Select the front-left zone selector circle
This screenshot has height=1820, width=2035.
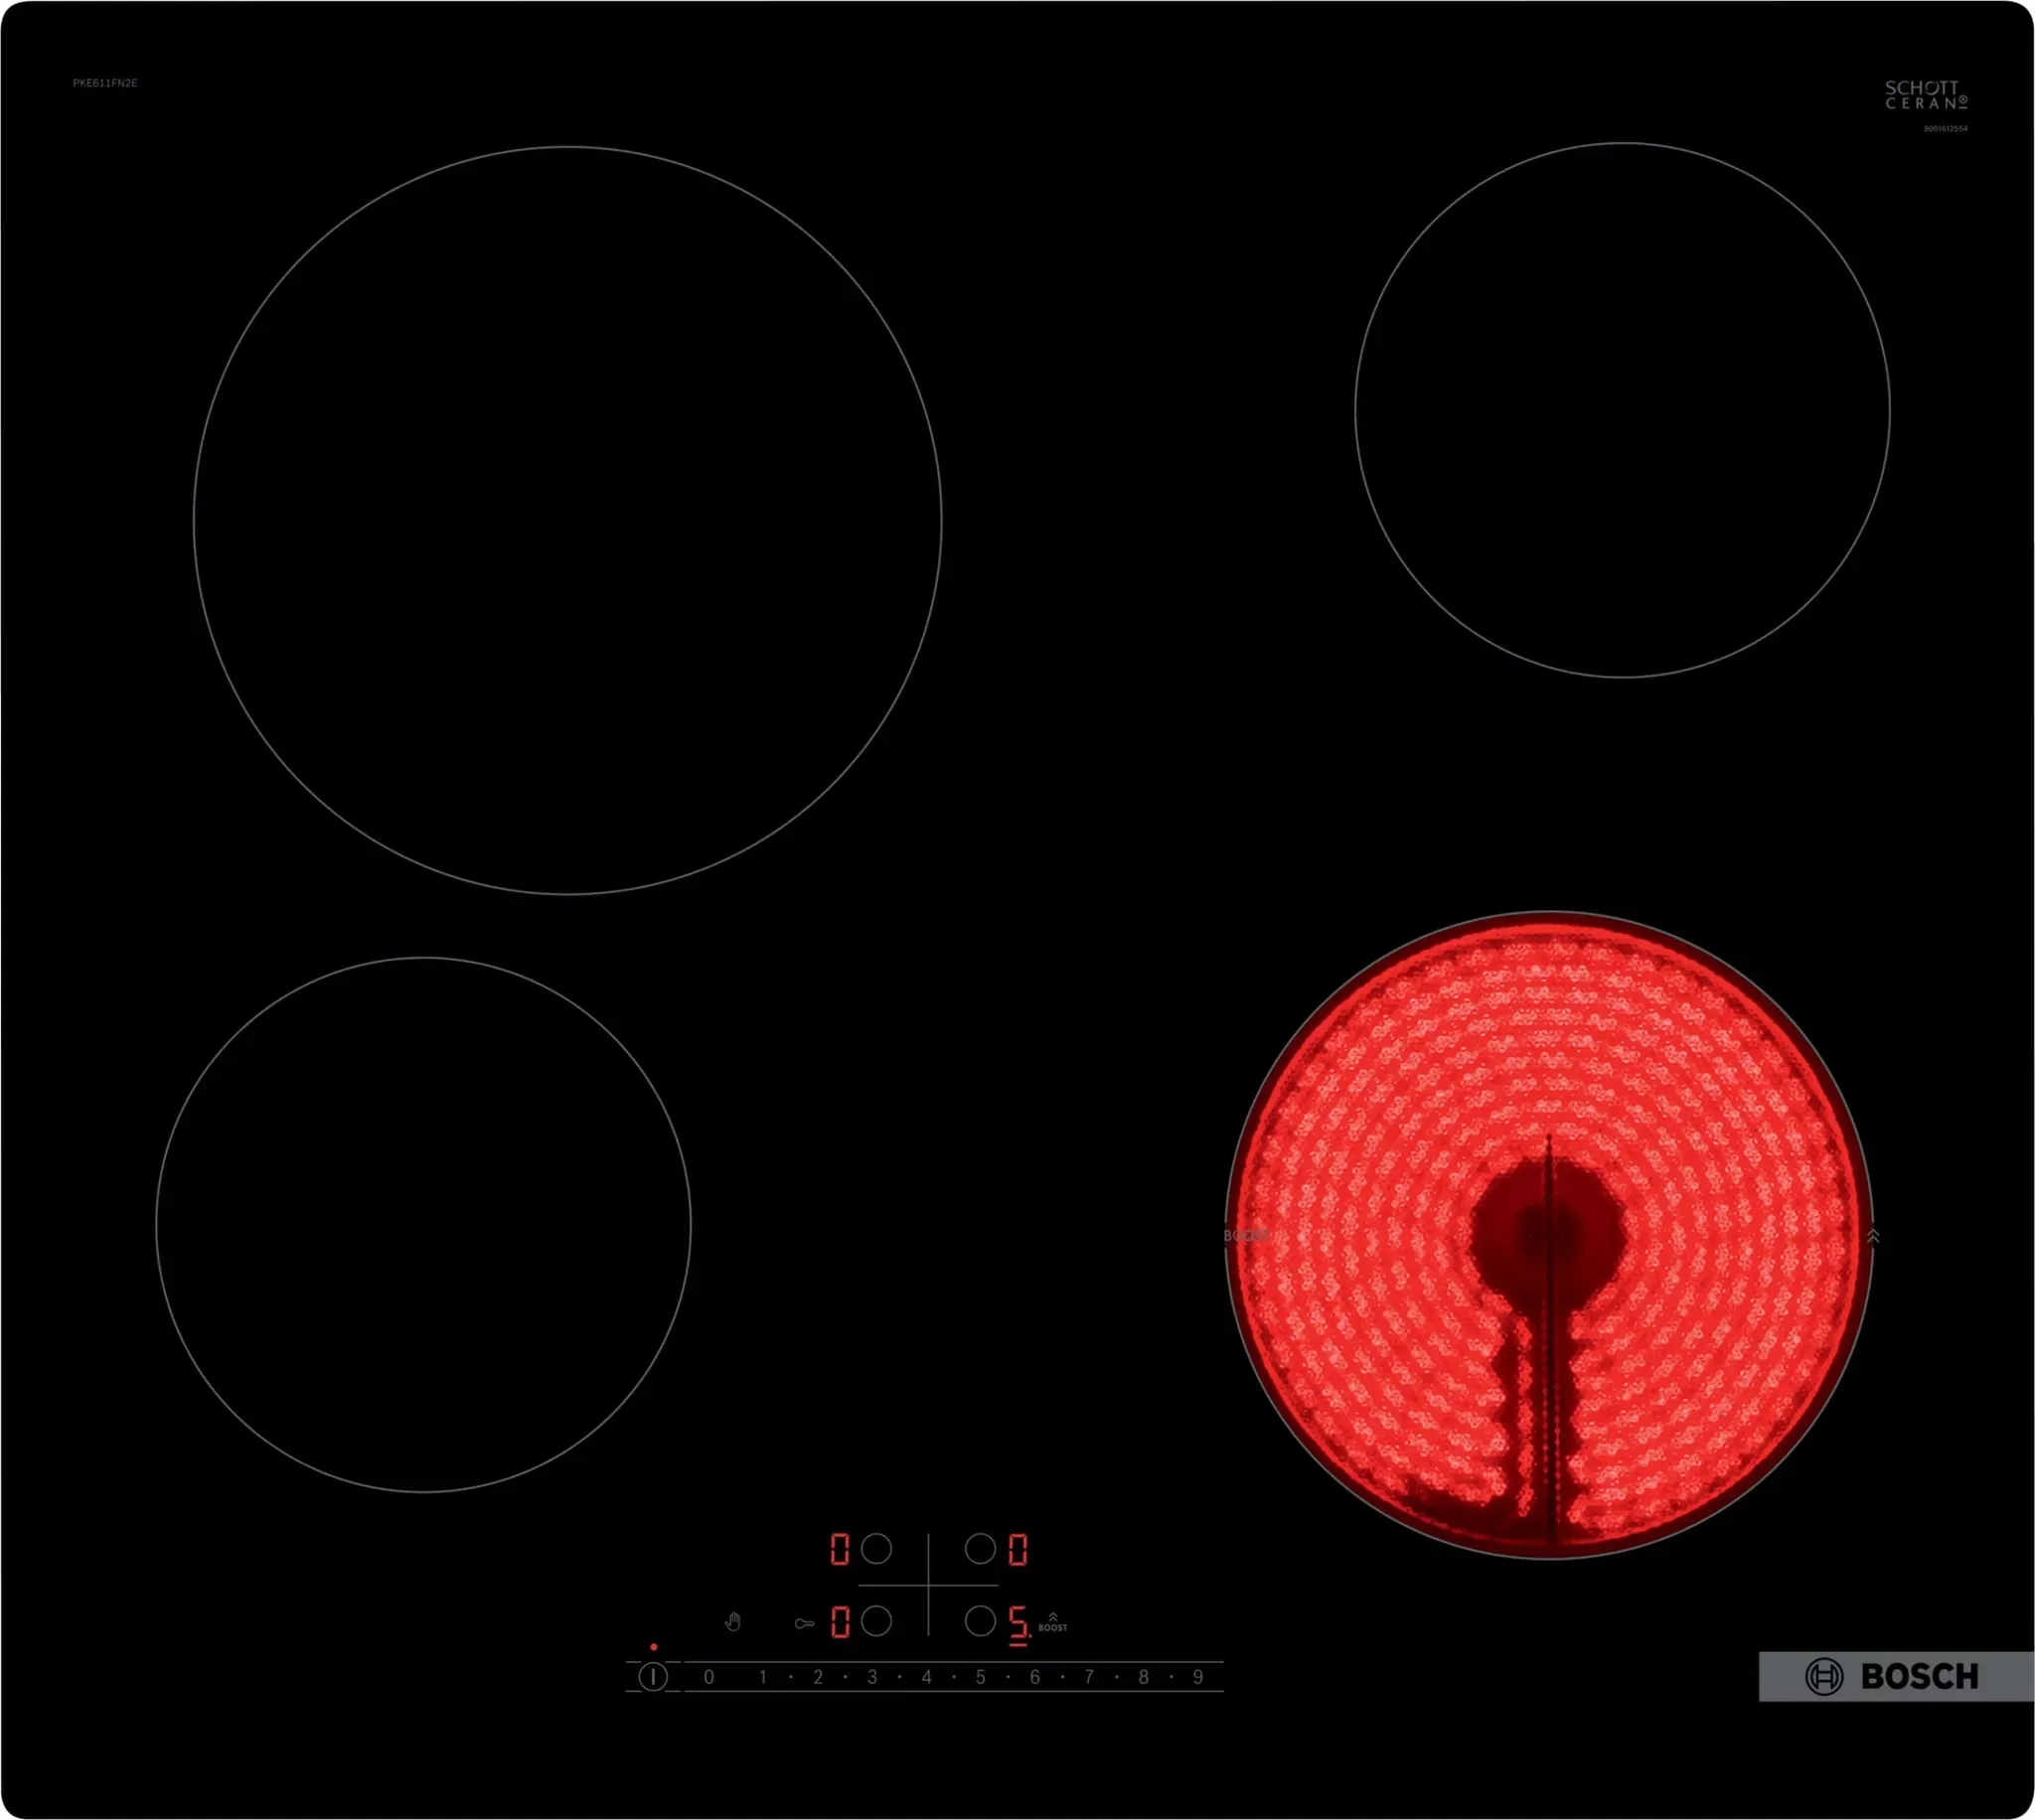click(876, 1621)
